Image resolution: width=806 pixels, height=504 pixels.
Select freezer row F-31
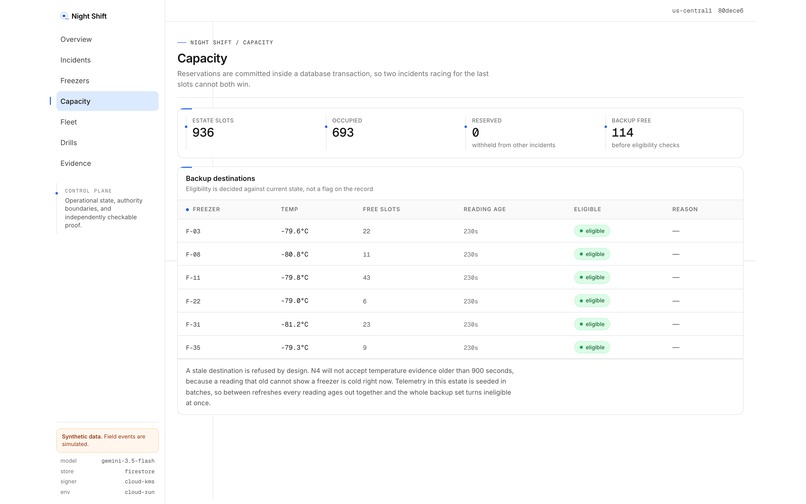click(460, 324)
